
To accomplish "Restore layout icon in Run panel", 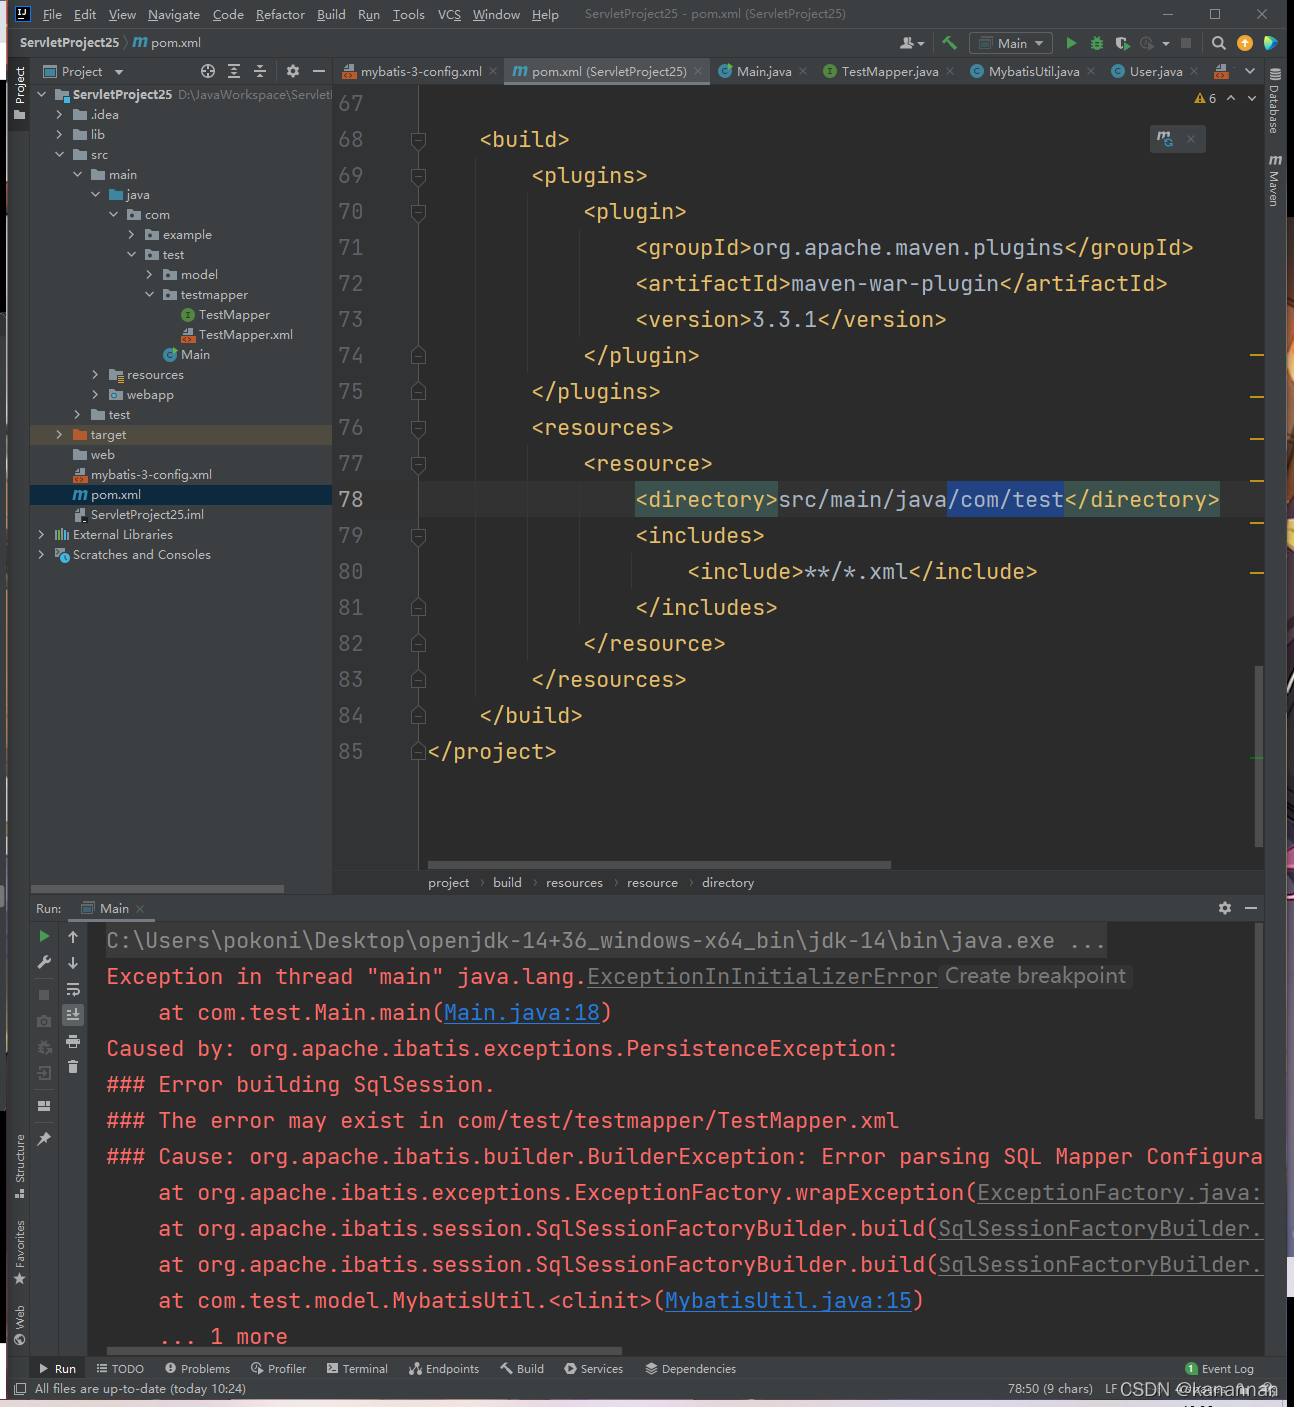I will pos(44,1105).
